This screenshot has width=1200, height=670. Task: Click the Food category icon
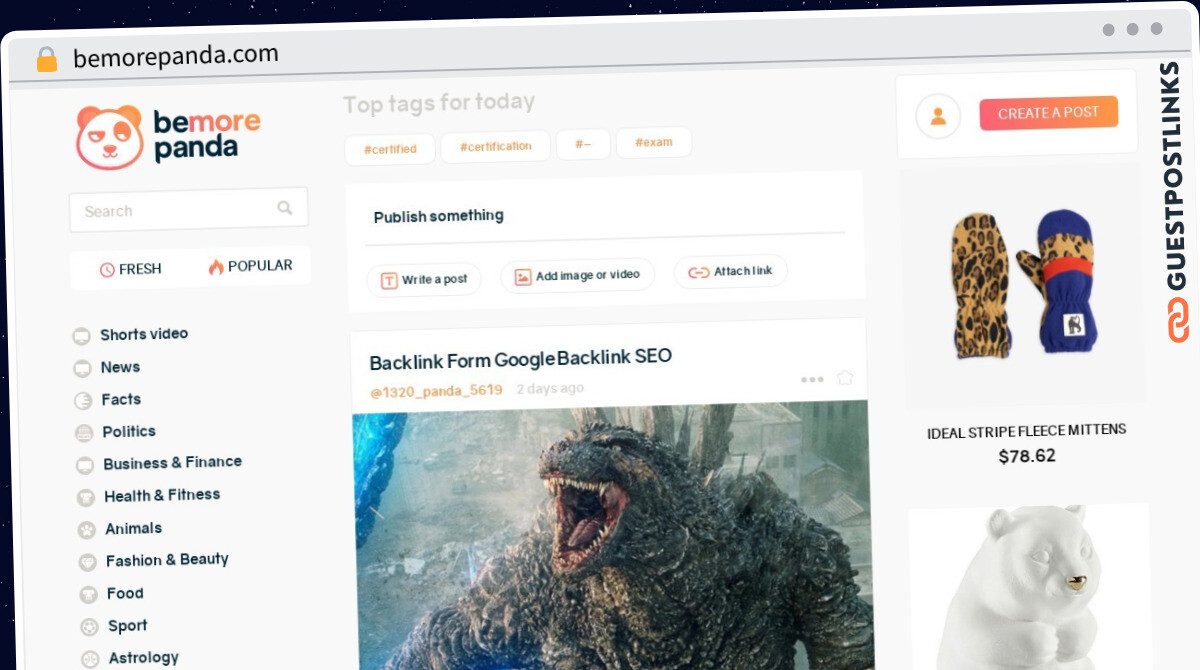(89, 595)
